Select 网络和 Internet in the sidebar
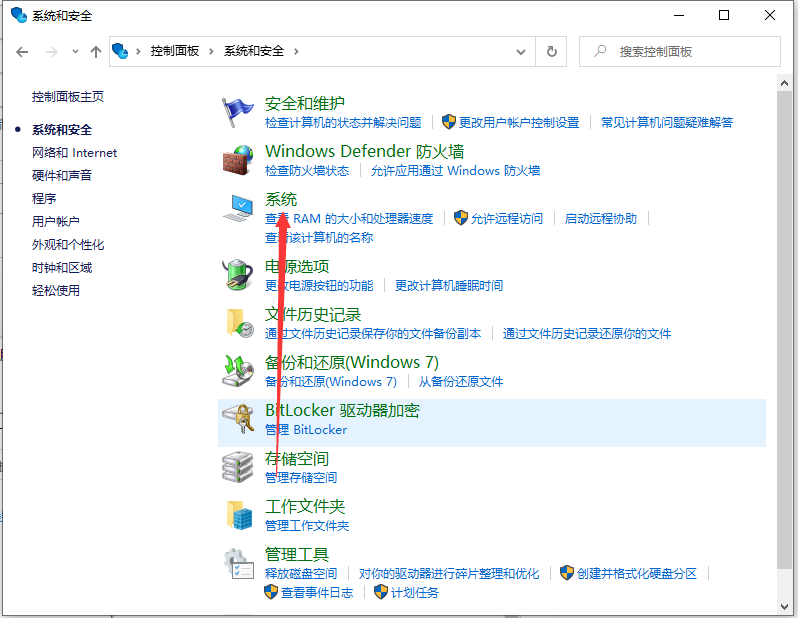The height and width of the screenshot is (618, 798). pos(74,153)
